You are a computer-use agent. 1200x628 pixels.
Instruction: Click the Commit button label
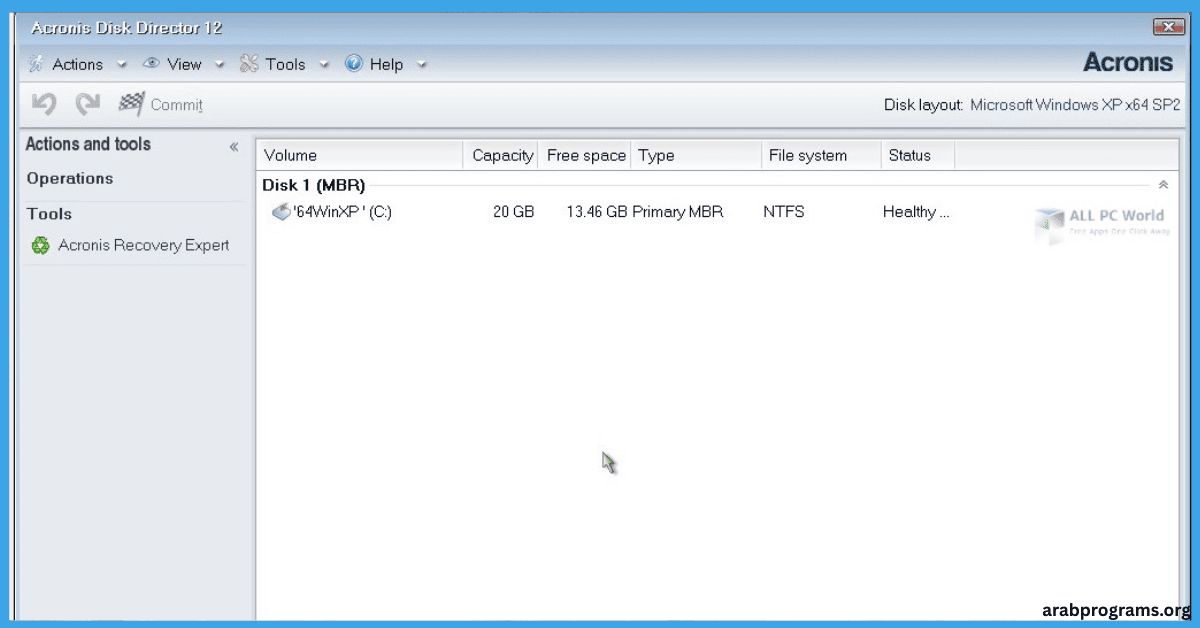[176, 104]
